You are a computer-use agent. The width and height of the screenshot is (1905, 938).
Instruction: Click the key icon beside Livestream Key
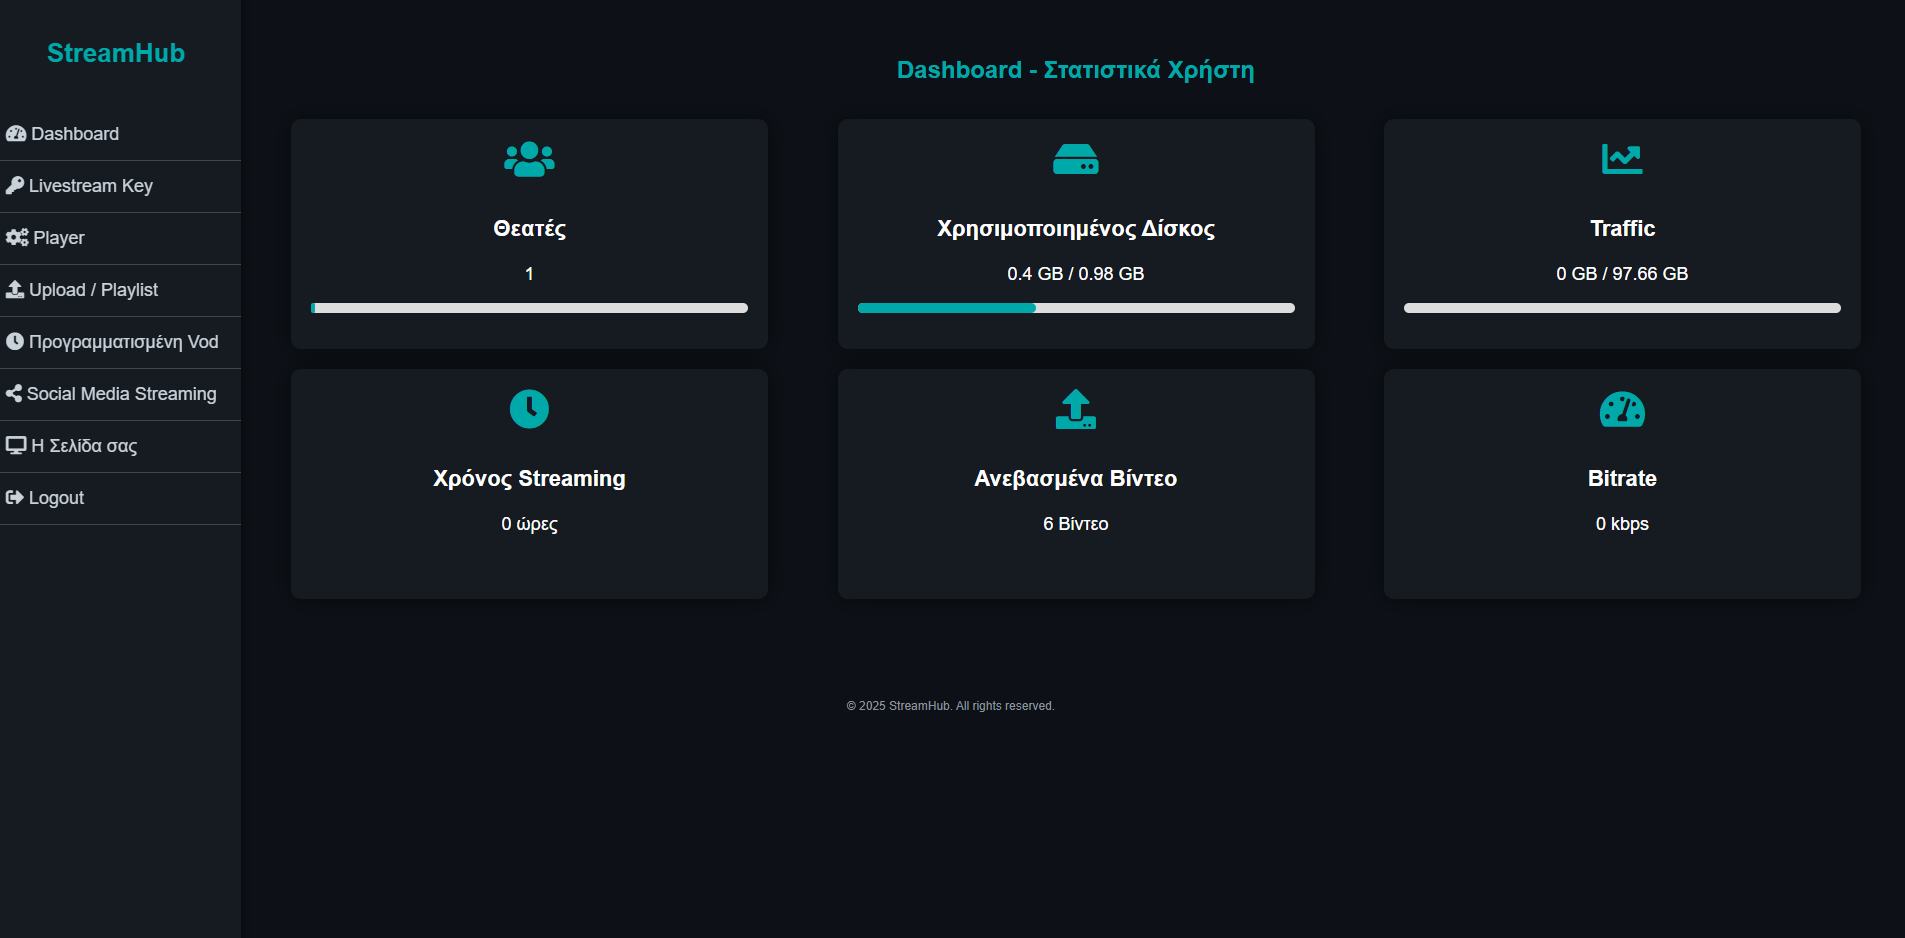pos(15,186)
